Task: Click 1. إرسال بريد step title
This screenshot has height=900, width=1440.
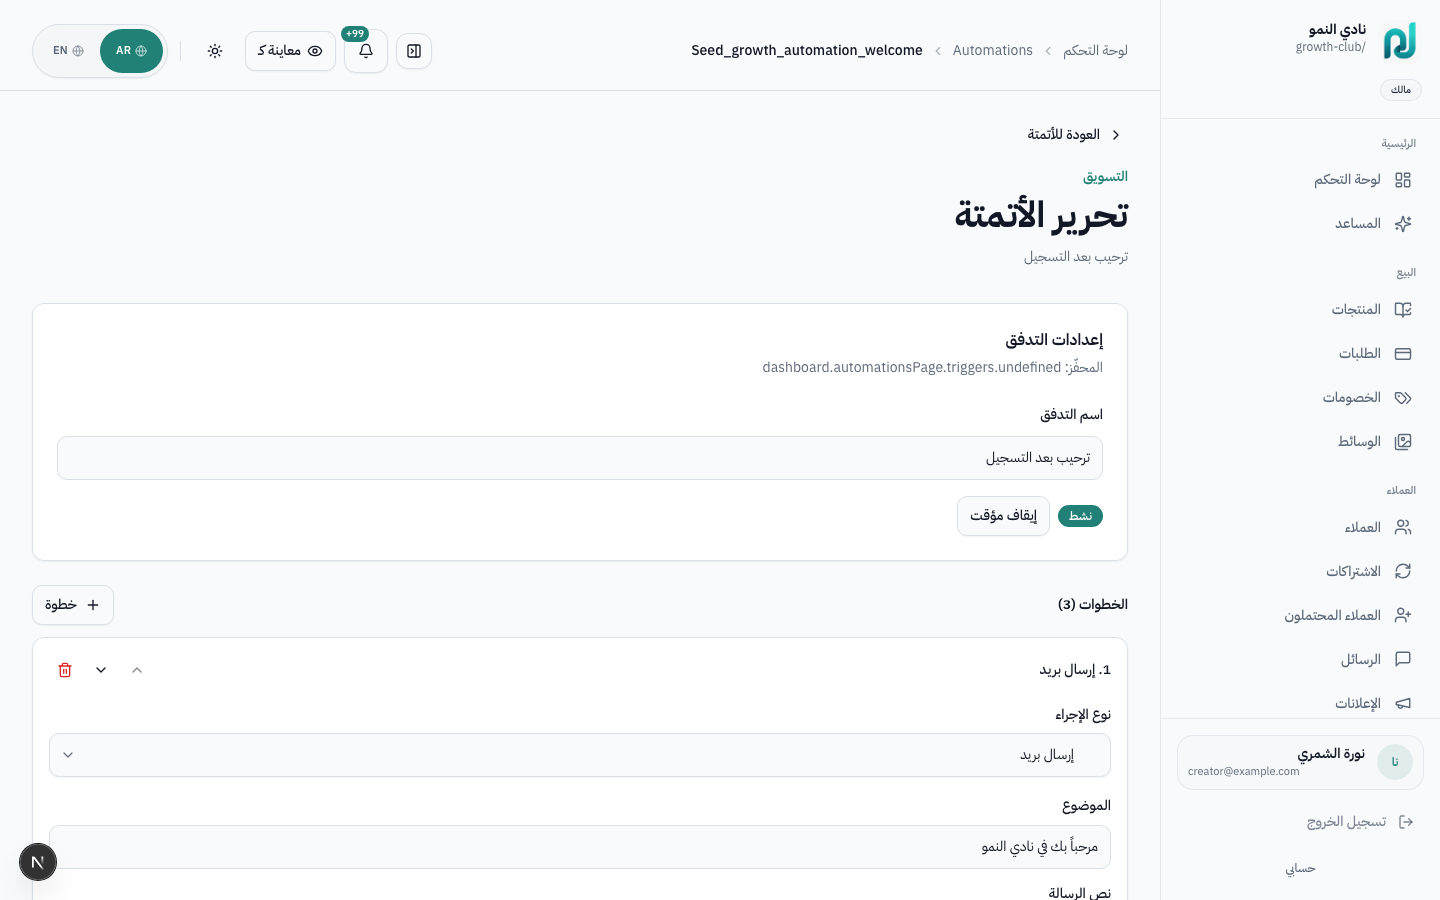Action: (x=1075, y=670)
